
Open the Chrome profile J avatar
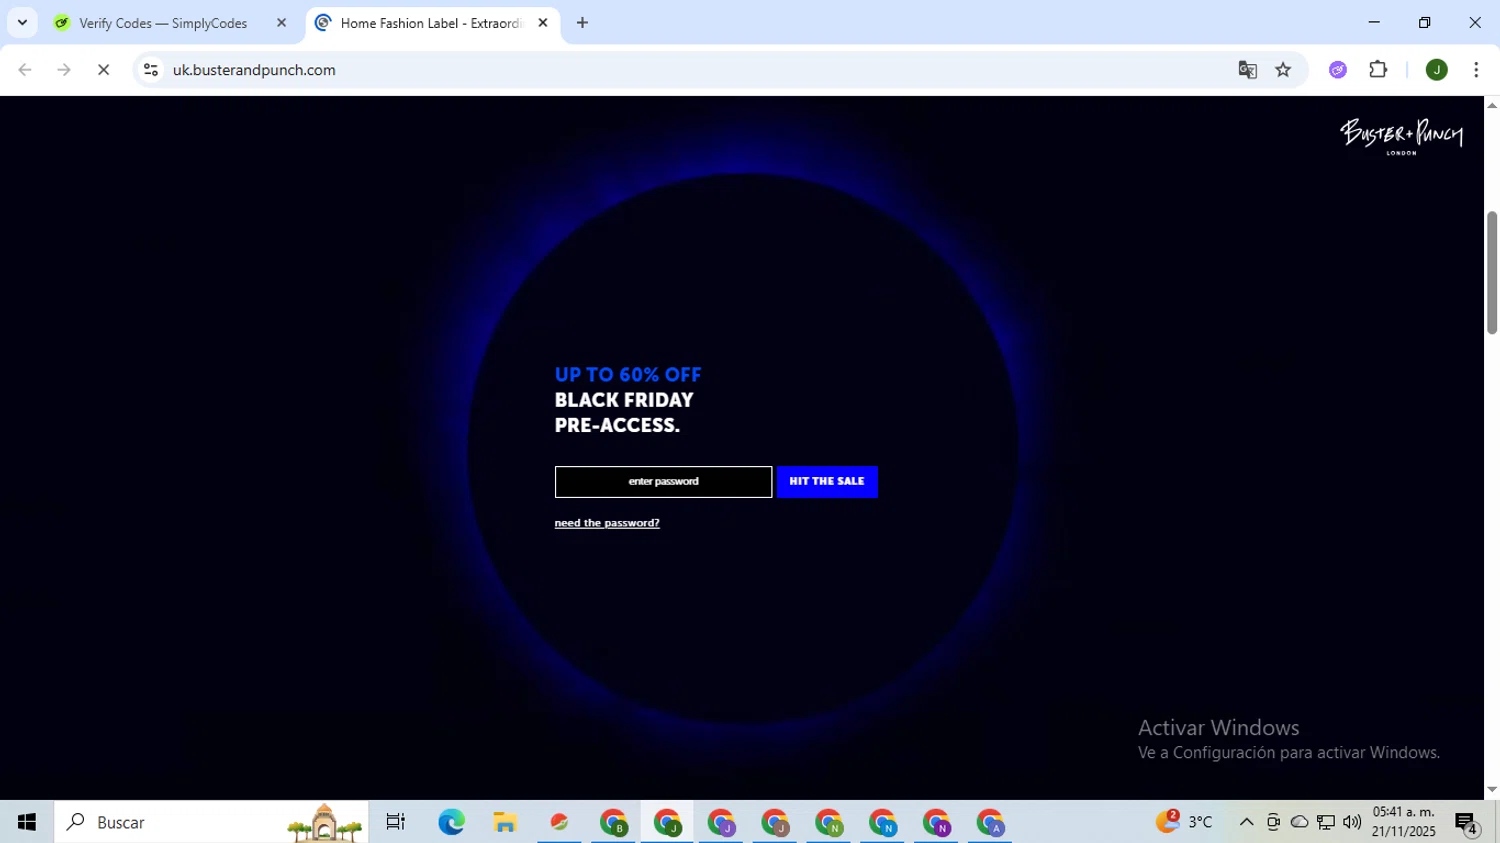click(1437, 70)
